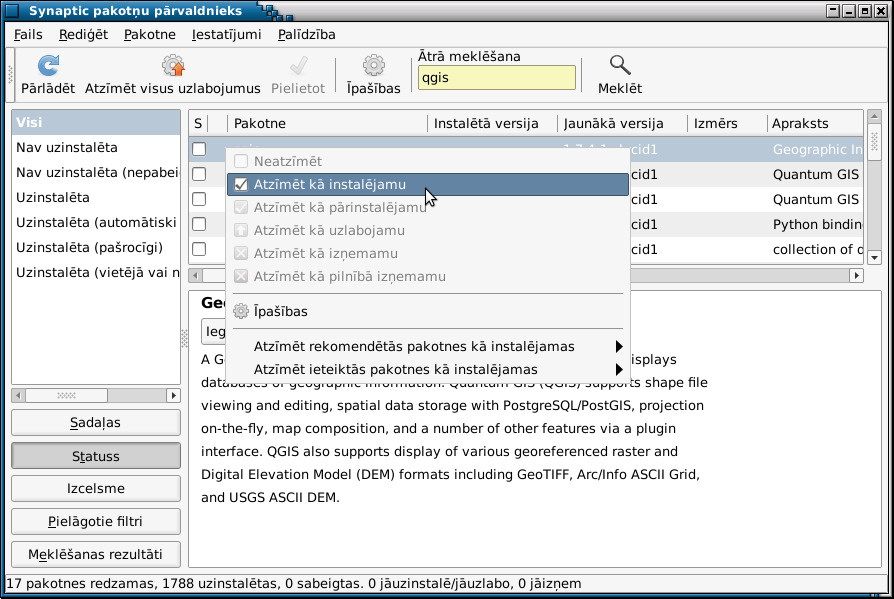The image size is (894, 599).
Task: Sort by the S column header
Action: point(198,124)
